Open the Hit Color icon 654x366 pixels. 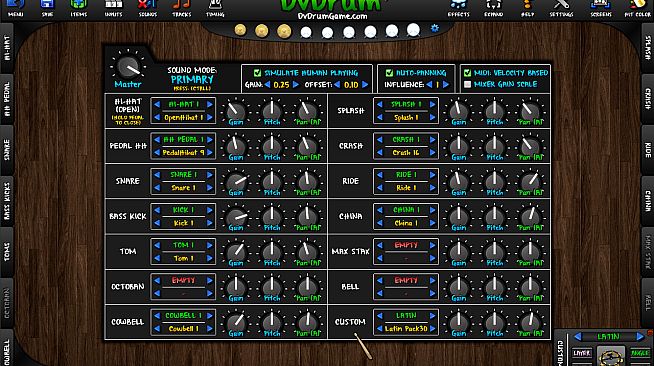coord(637,8)
